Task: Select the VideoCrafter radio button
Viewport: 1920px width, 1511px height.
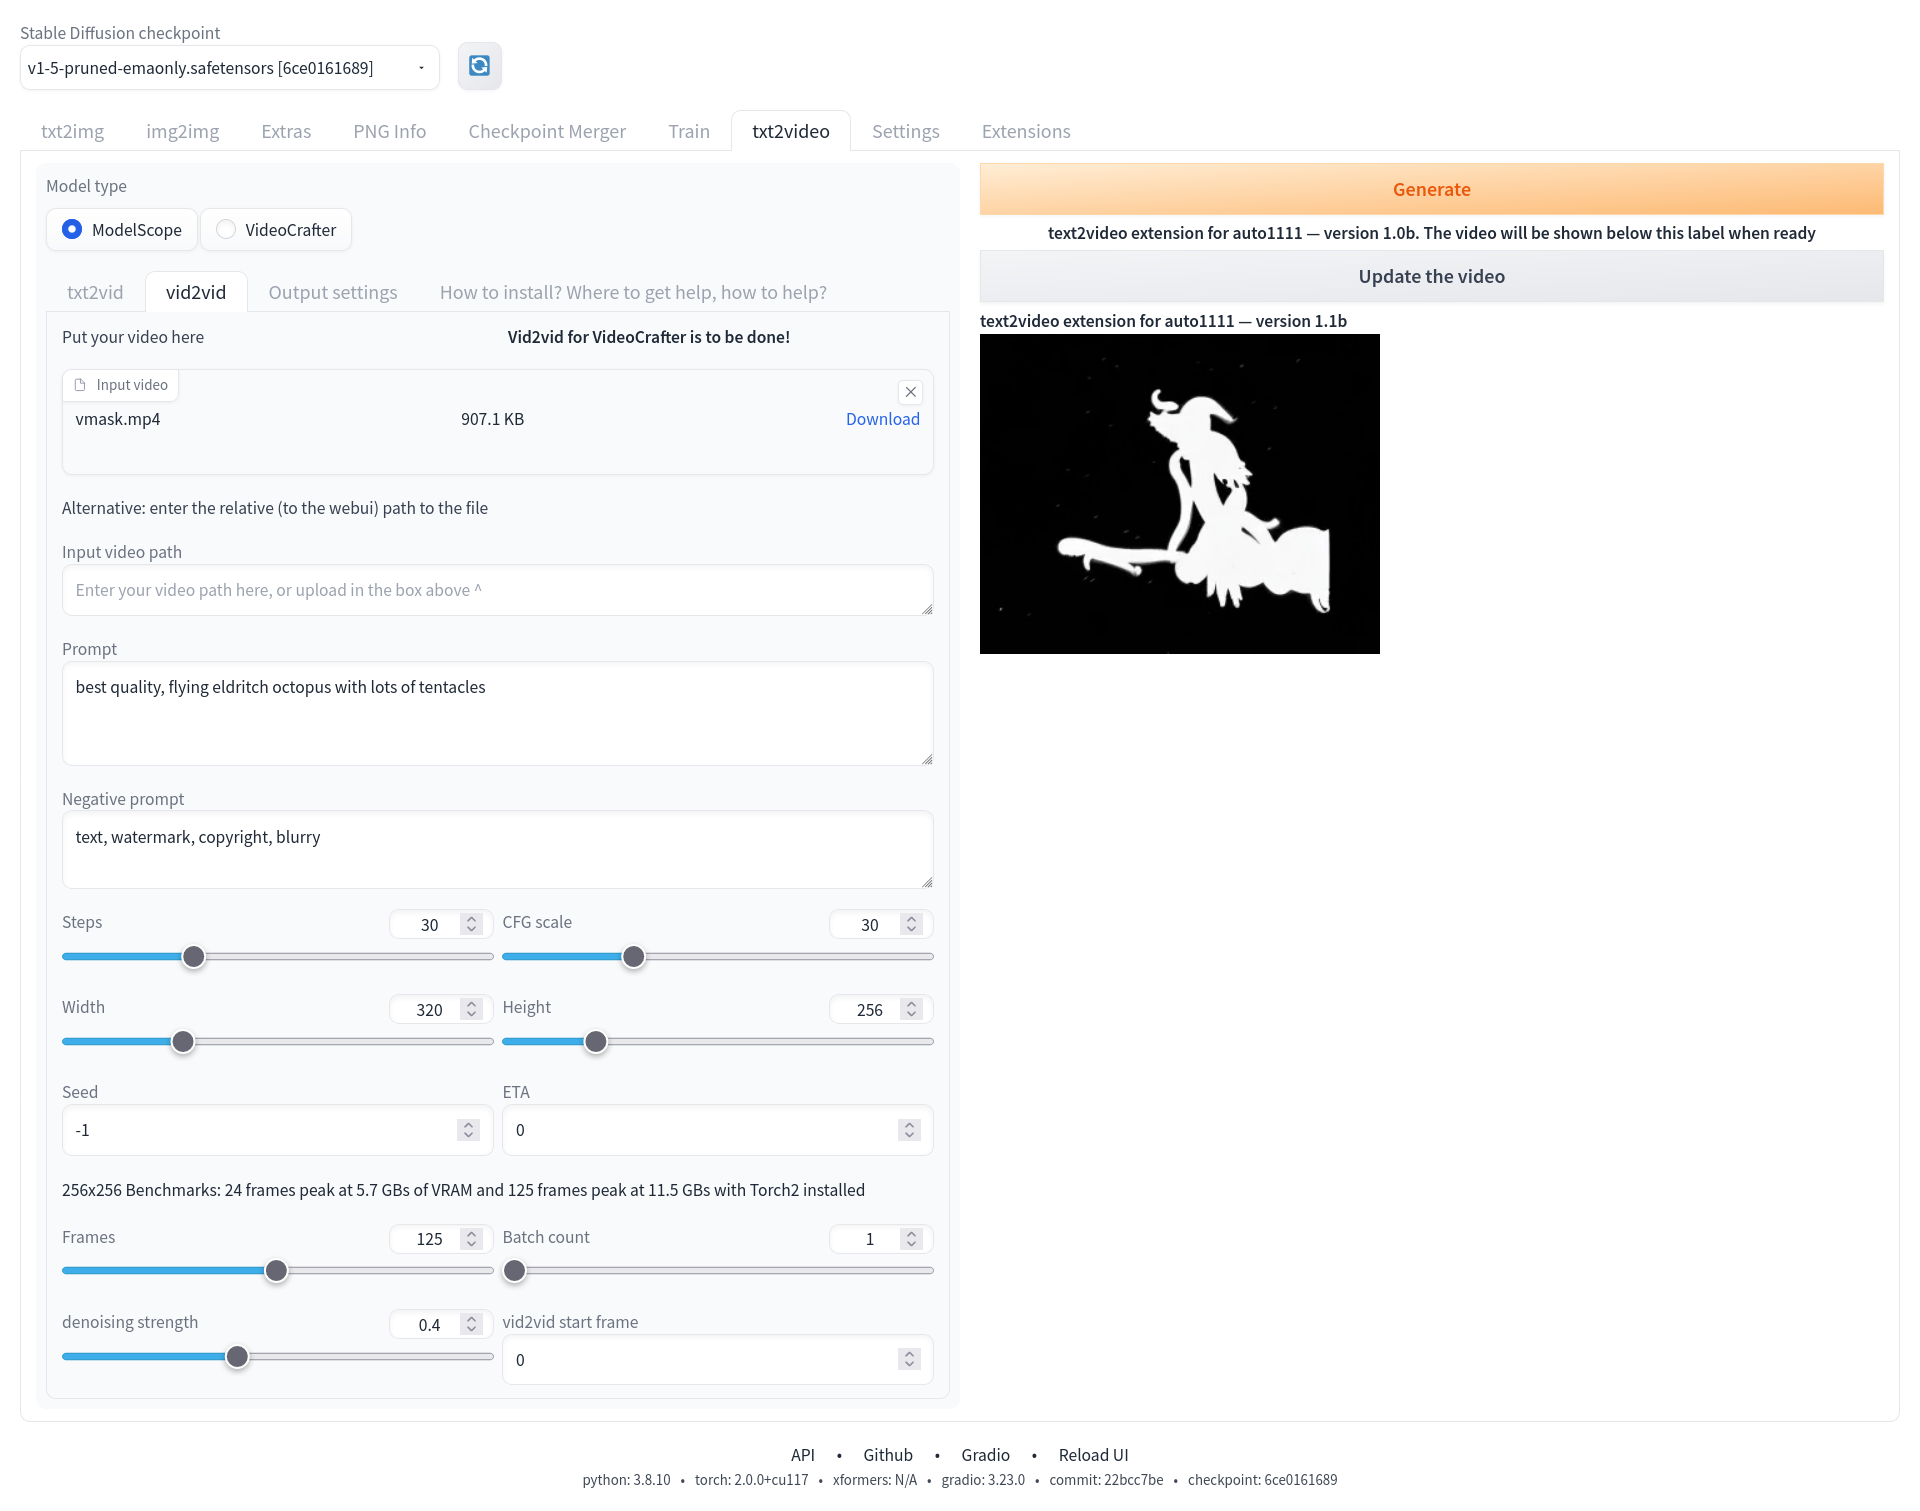Action: (224, 229)
